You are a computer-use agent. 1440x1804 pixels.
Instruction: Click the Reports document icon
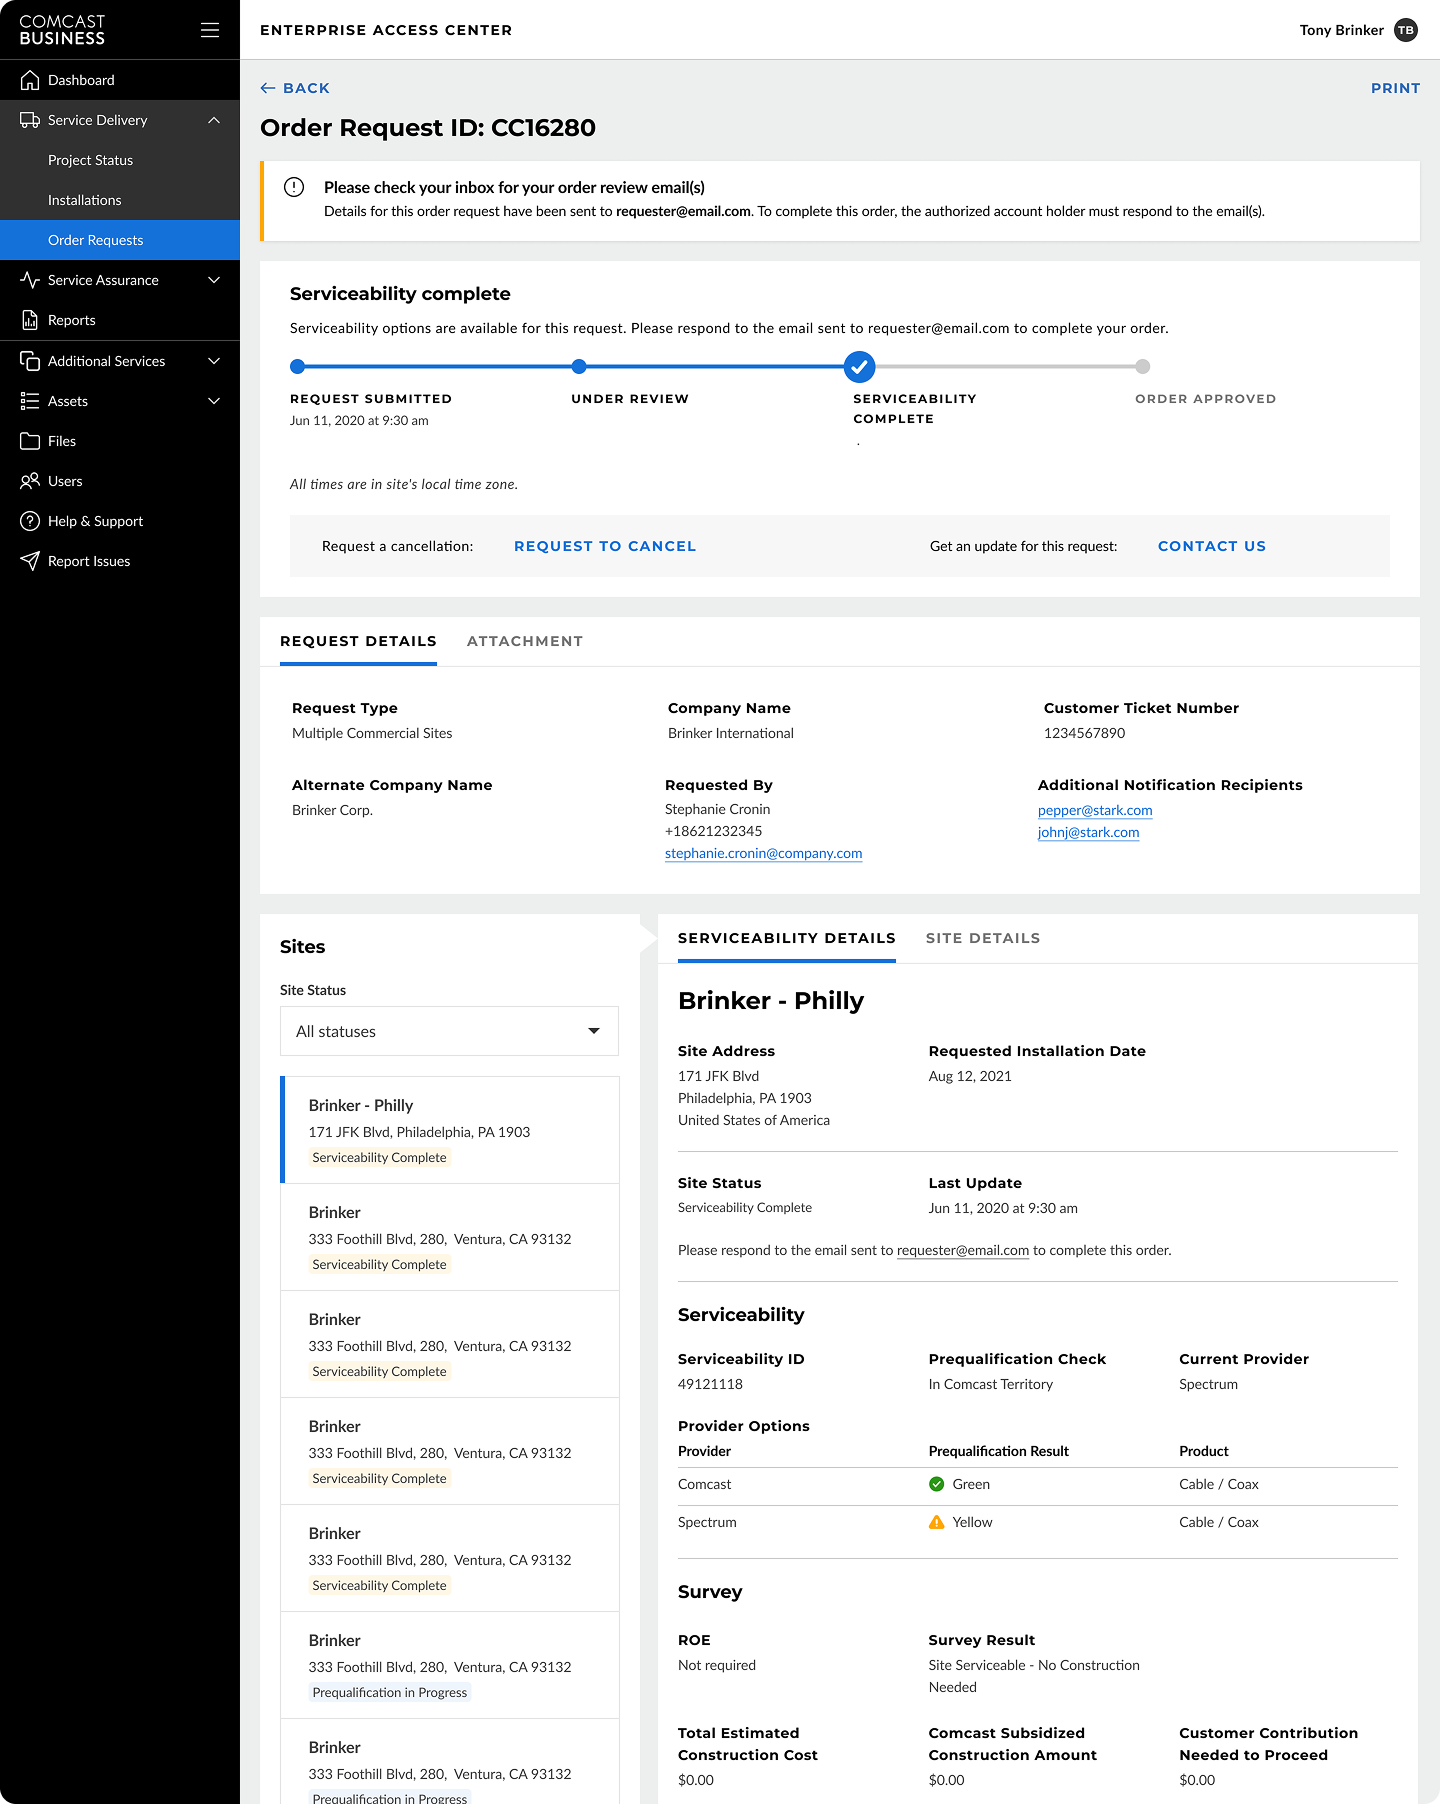click(x=30, y=320)
